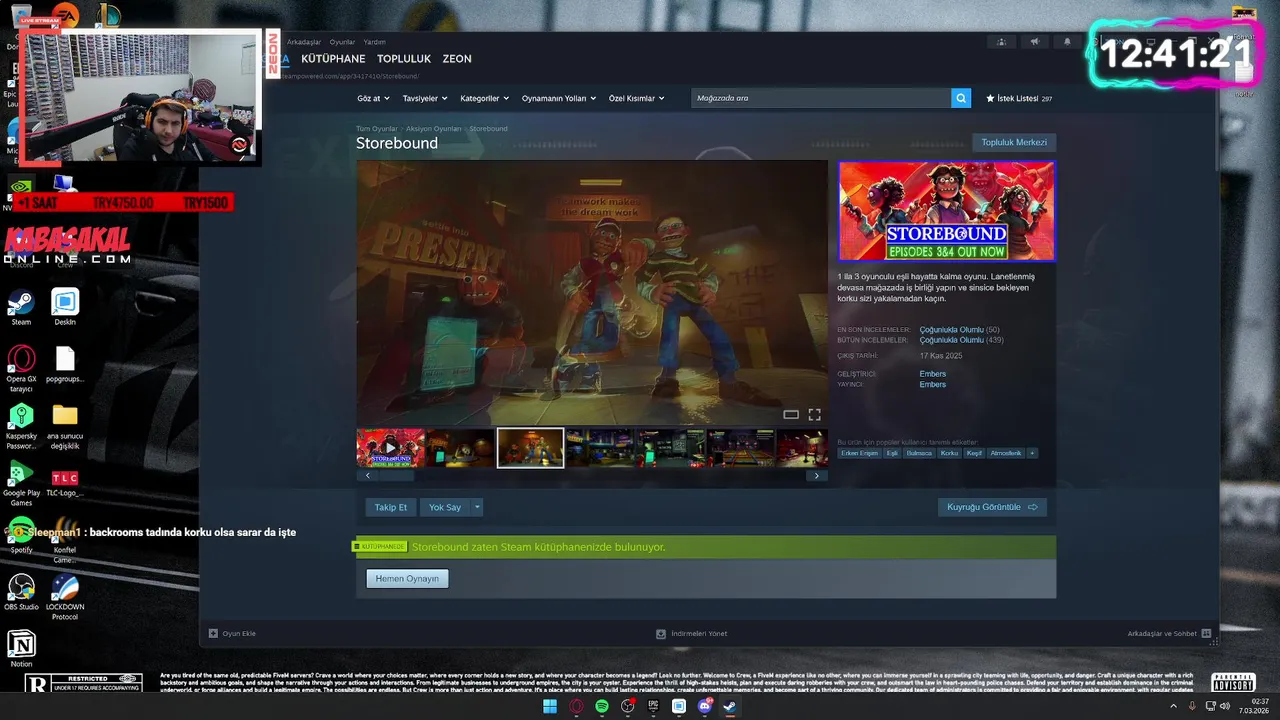Viewport: 1280px width, 720px height.
Task: Open Opera GX tarayıcı desktop icon
Action: 21,368
